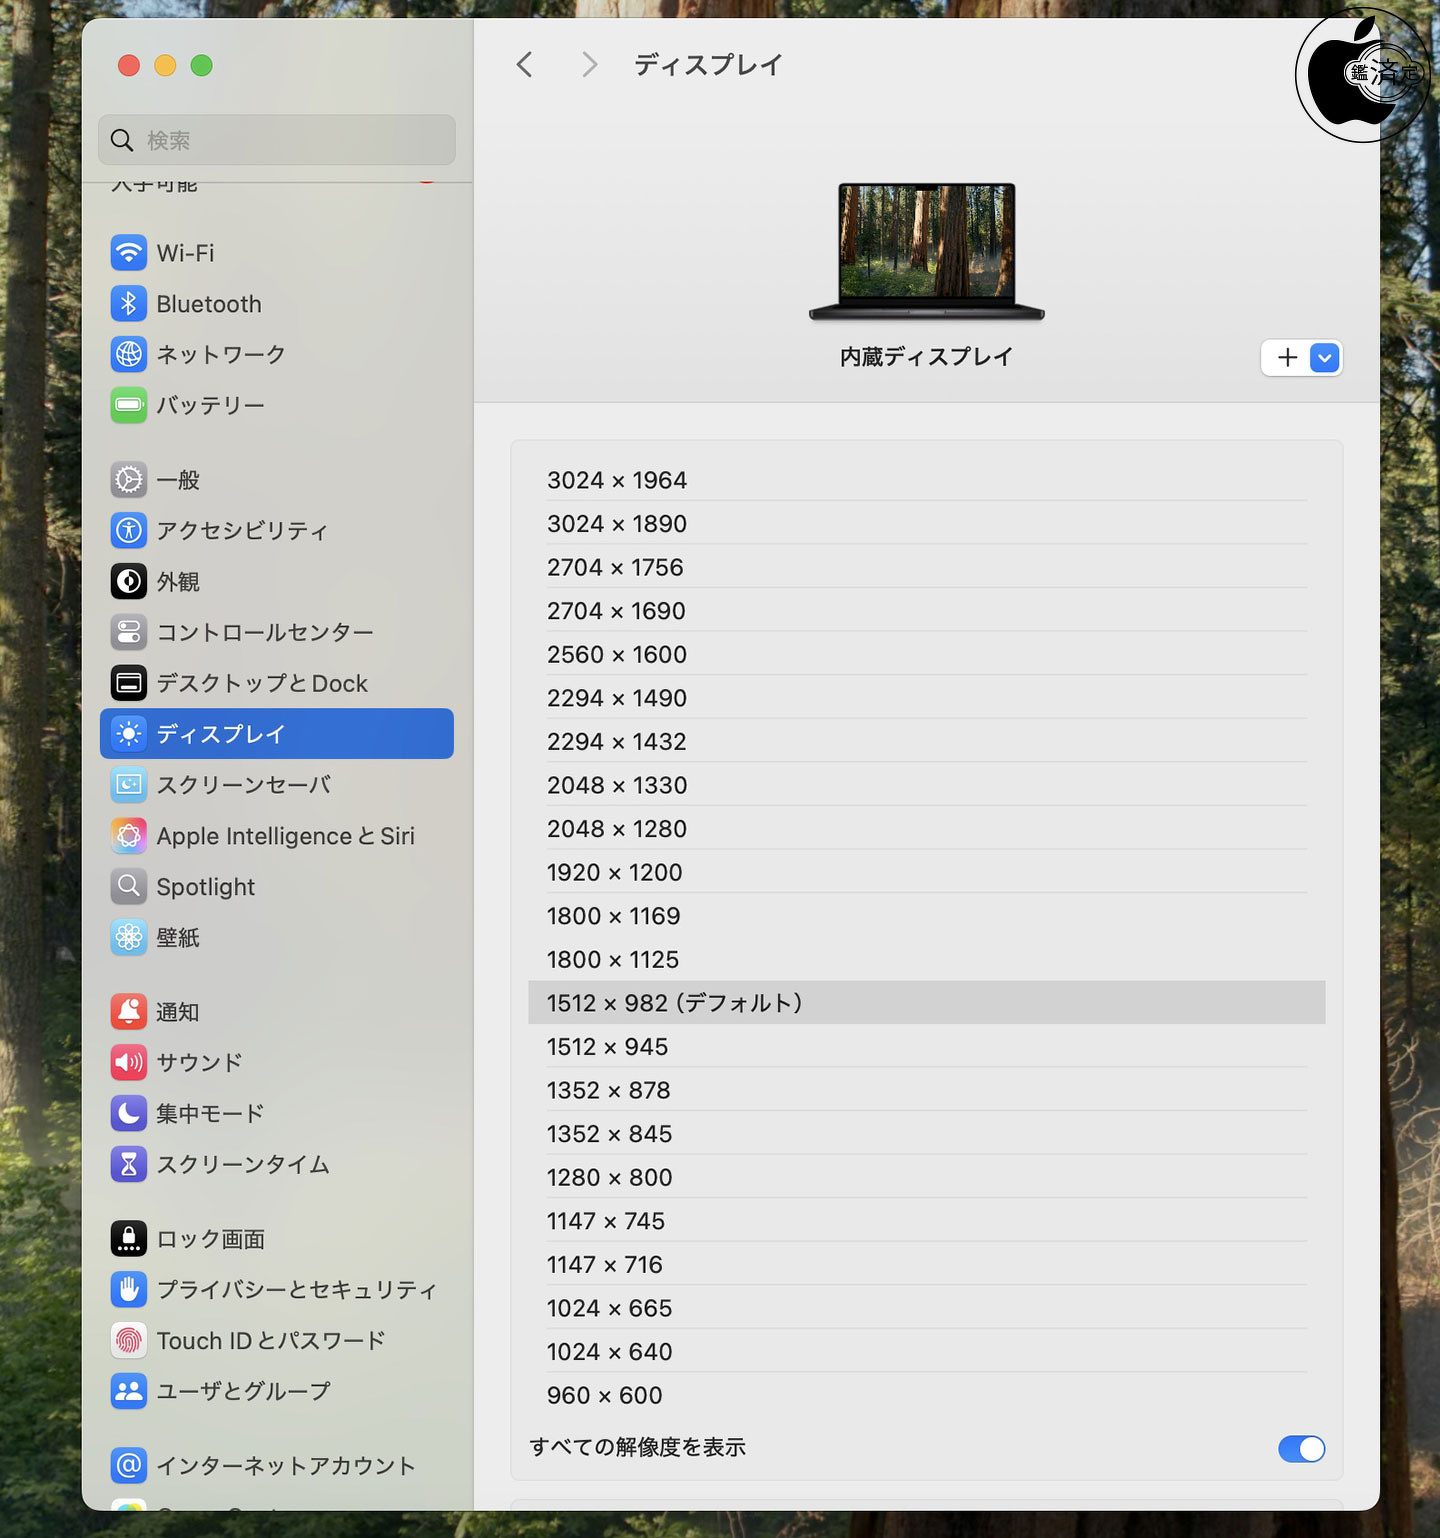Screen dimensions: 1440x1538
Task: Select the 3024 × 1964 resolution
Action: tap(617, 480)
